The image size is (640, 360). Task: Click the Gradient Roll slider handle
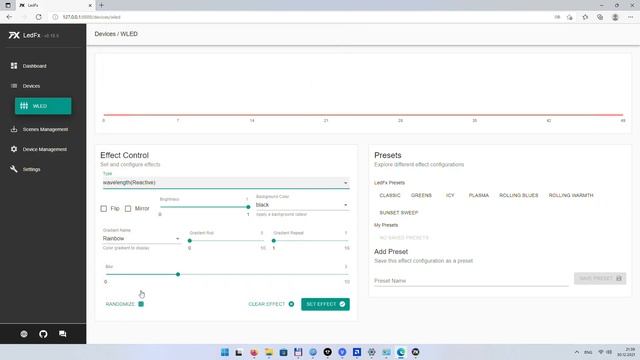coord(189,241)
